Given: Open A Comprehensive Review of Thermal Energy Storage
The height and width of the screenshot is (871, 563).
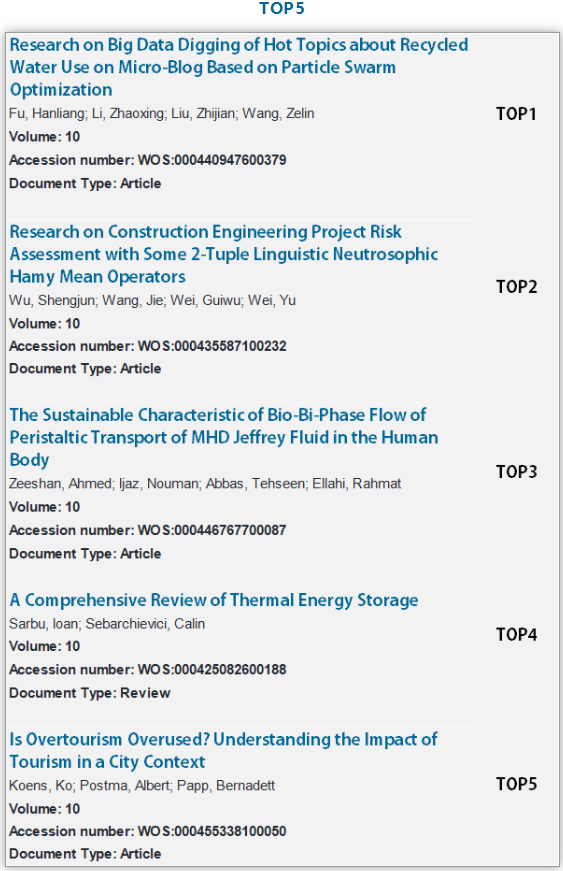Looking at the screenshot, I should 214,600.
